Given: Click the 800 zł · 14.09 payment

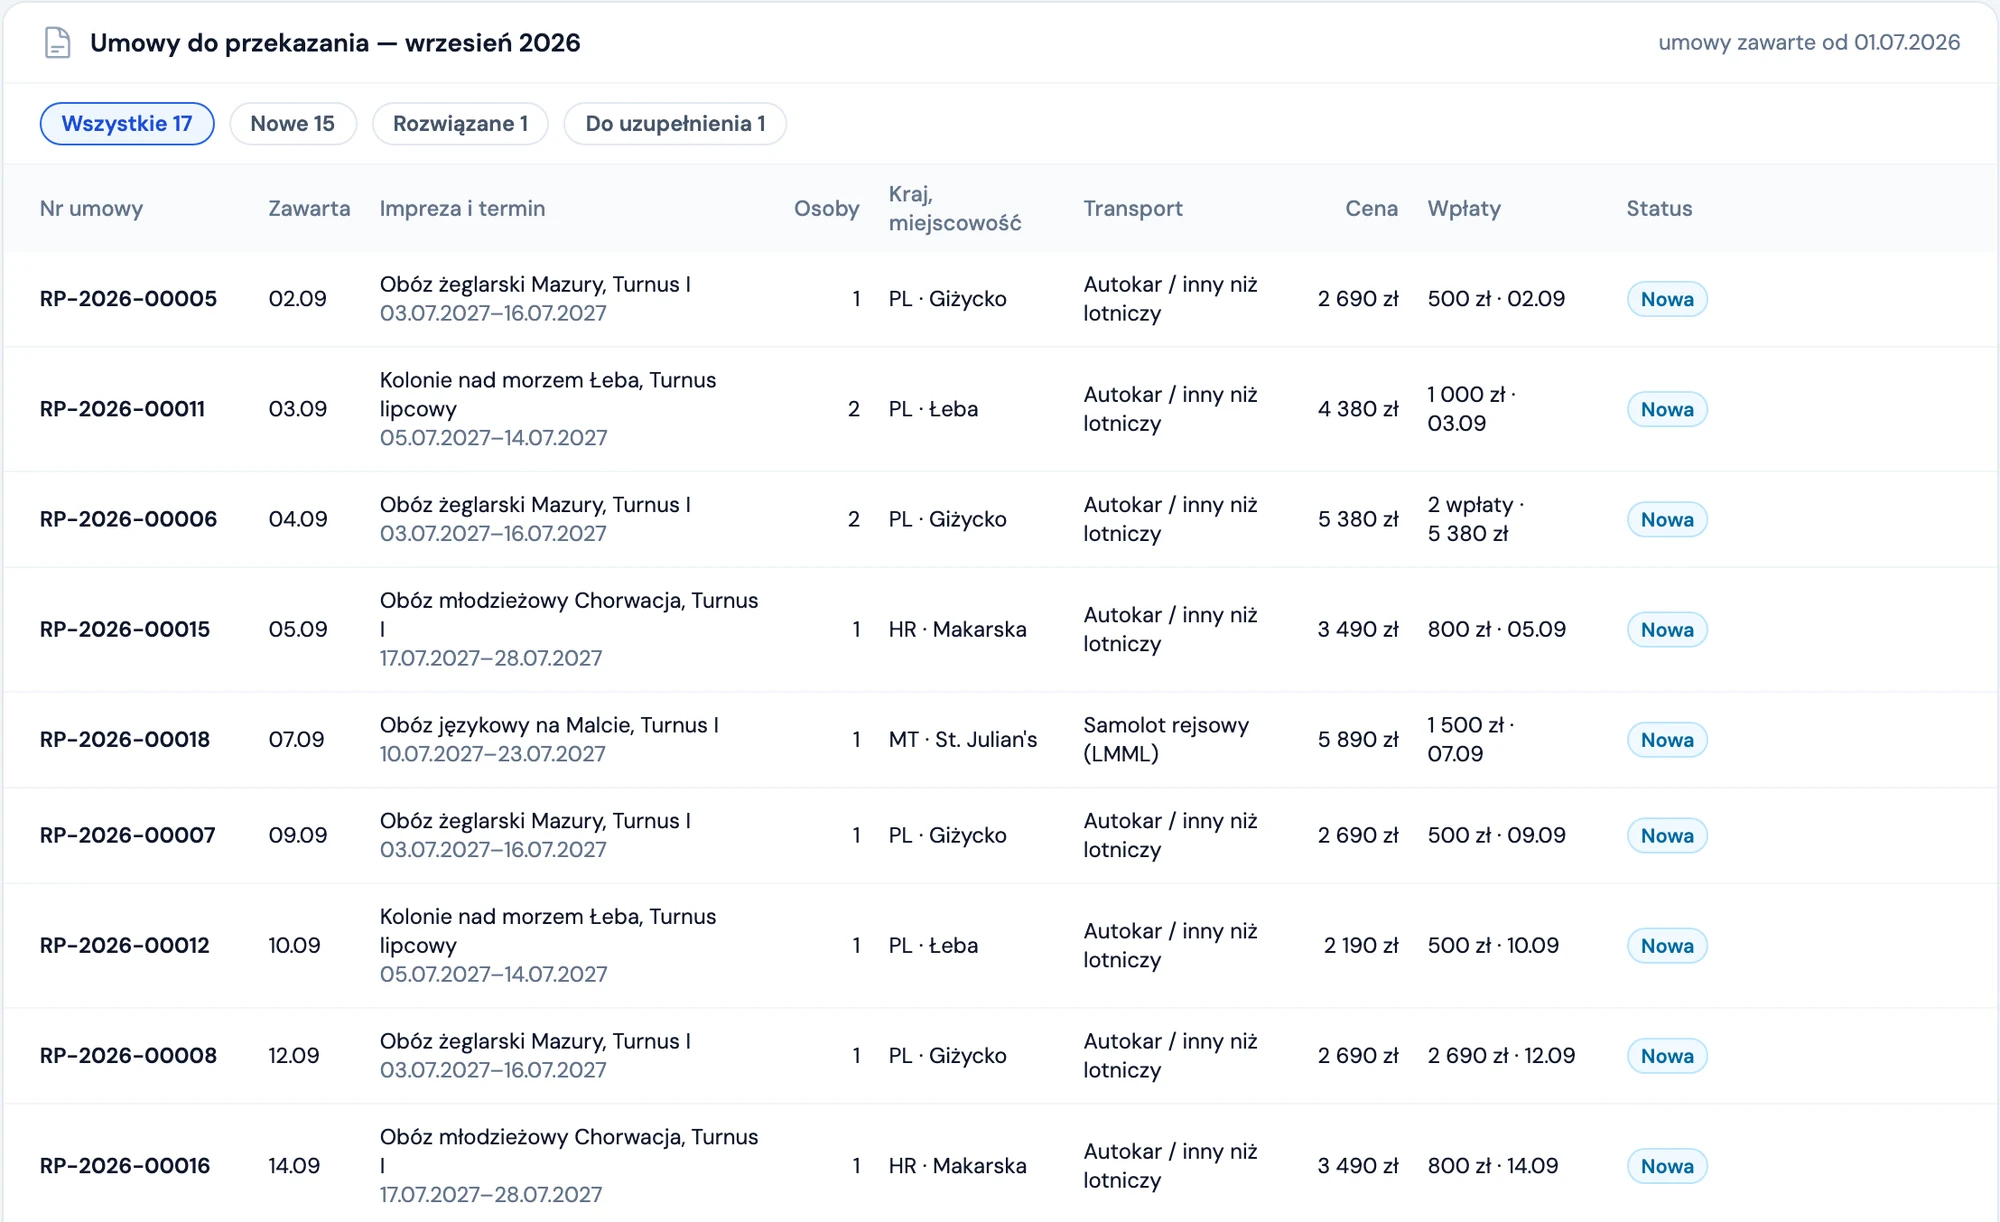Looking at the screenshot, I should pos(1493,1165).
